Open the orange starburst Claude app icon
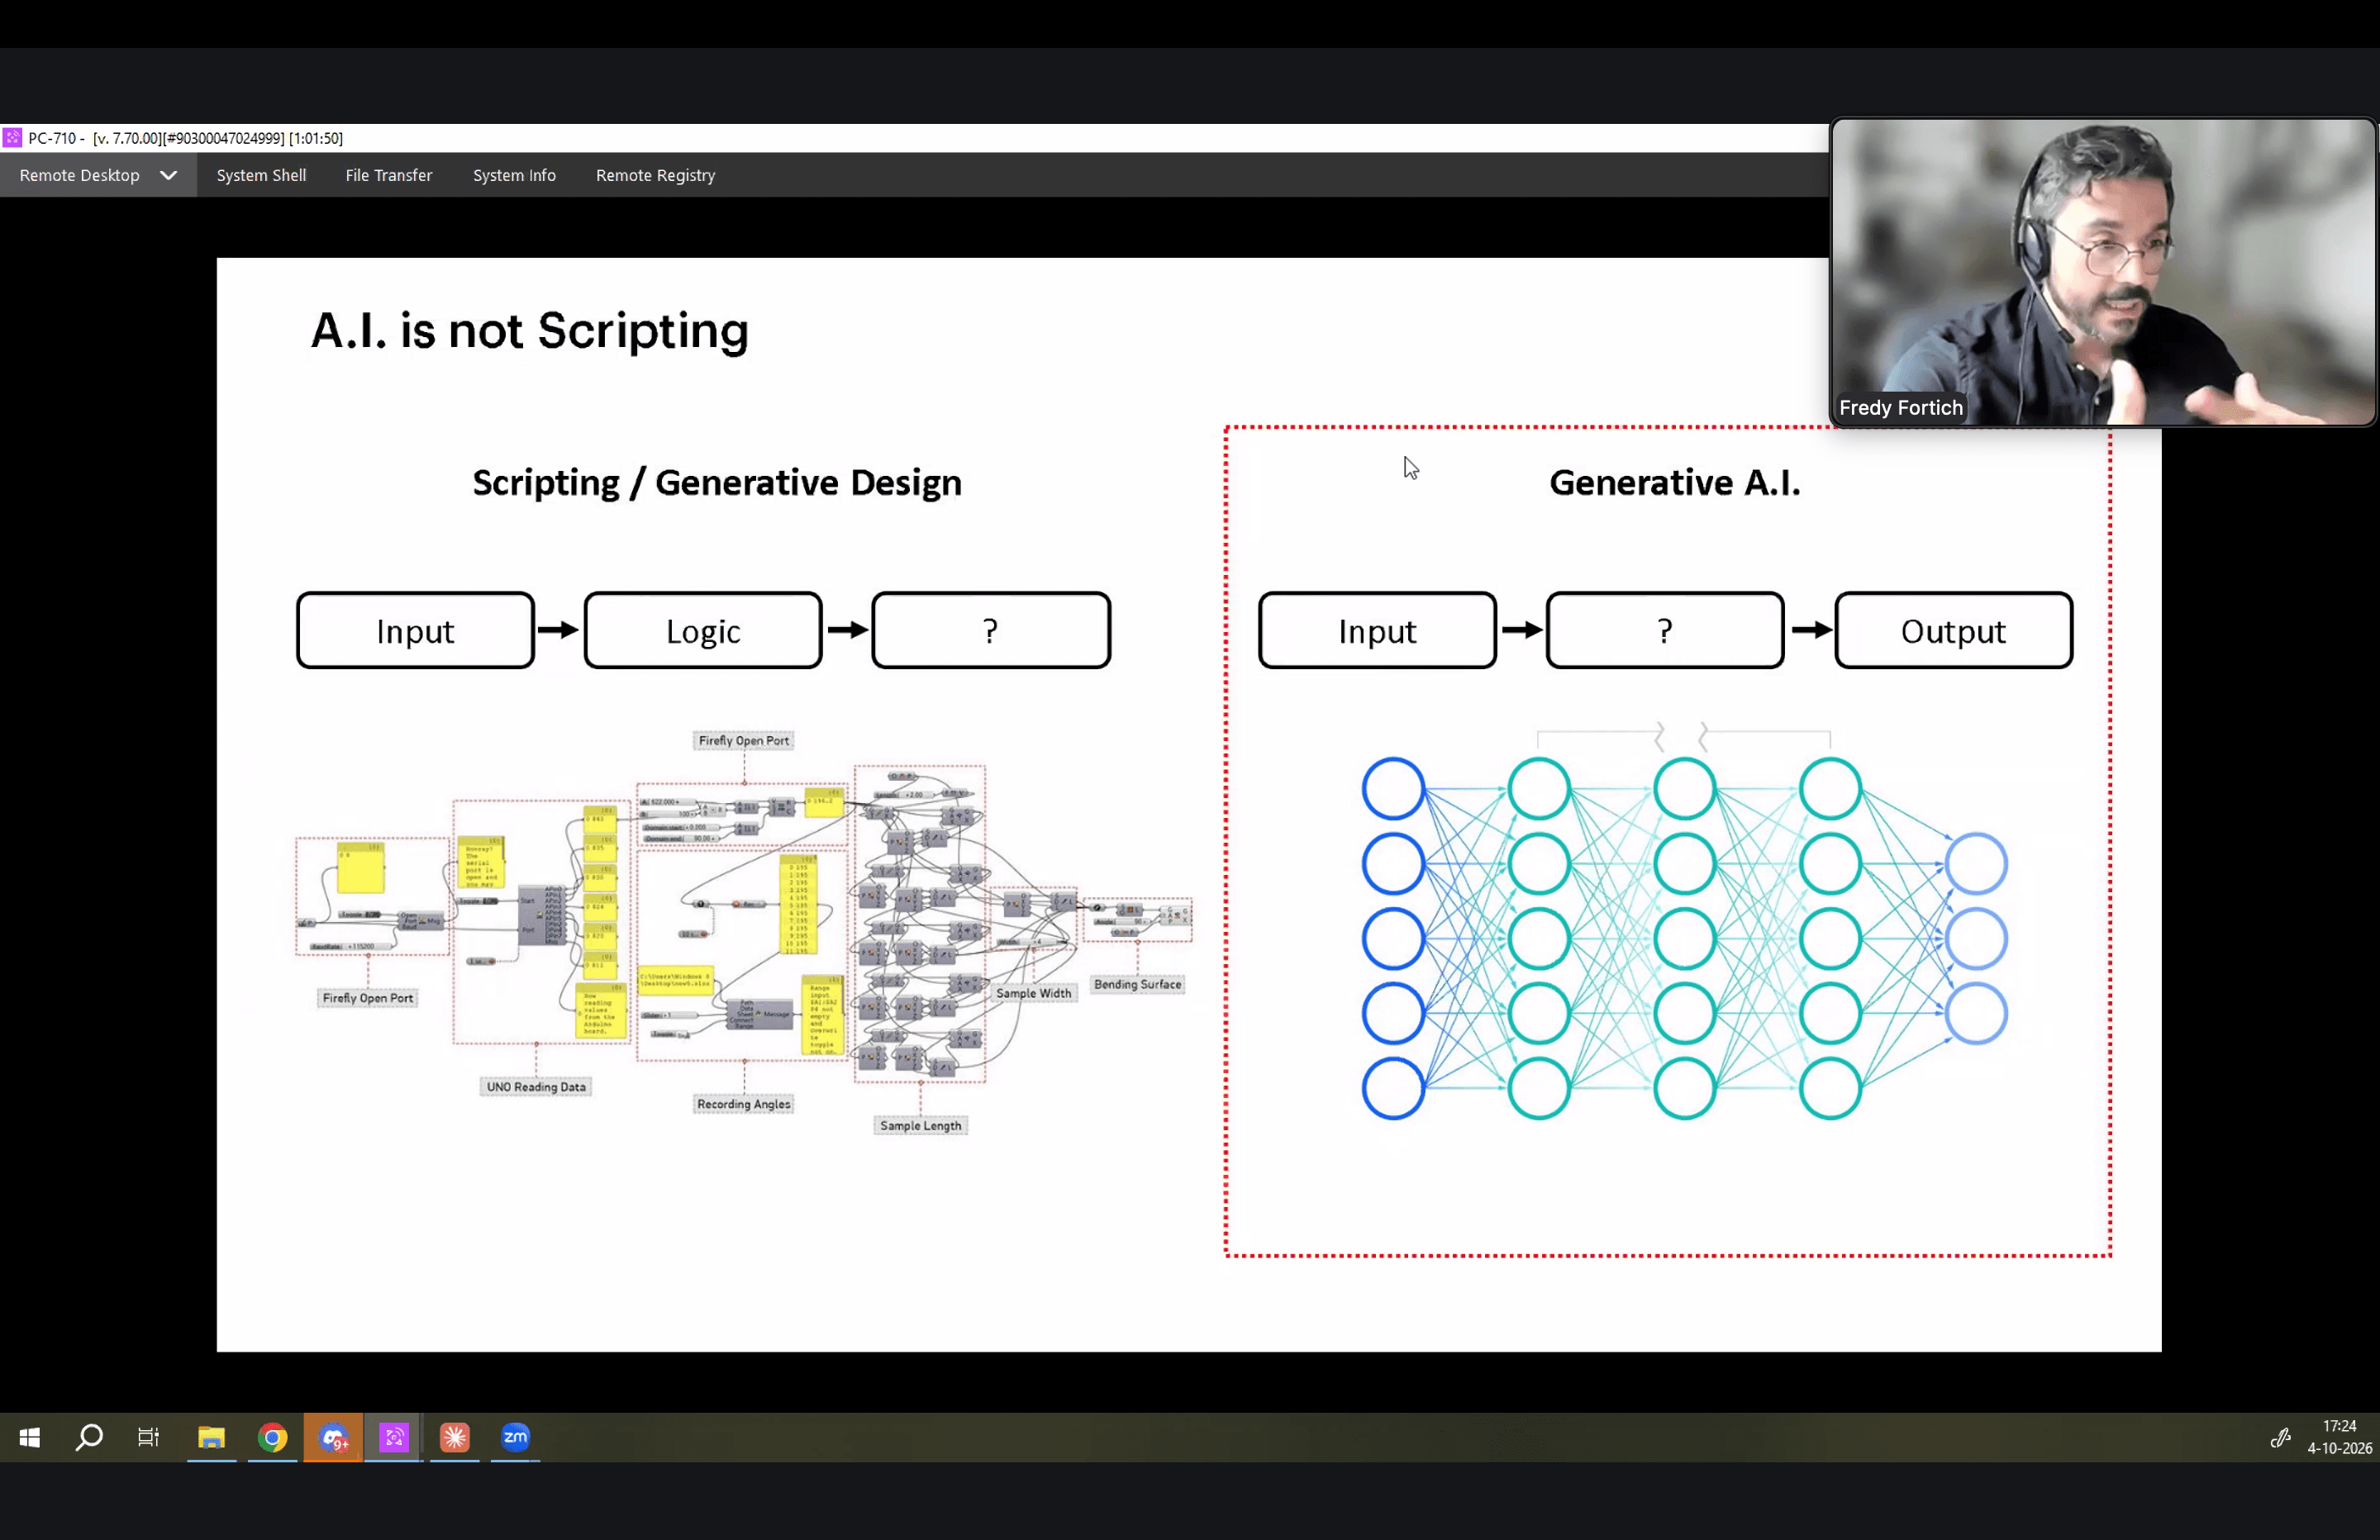The width and height of the screenshot is (2380, 1540). click(455, 1437)
